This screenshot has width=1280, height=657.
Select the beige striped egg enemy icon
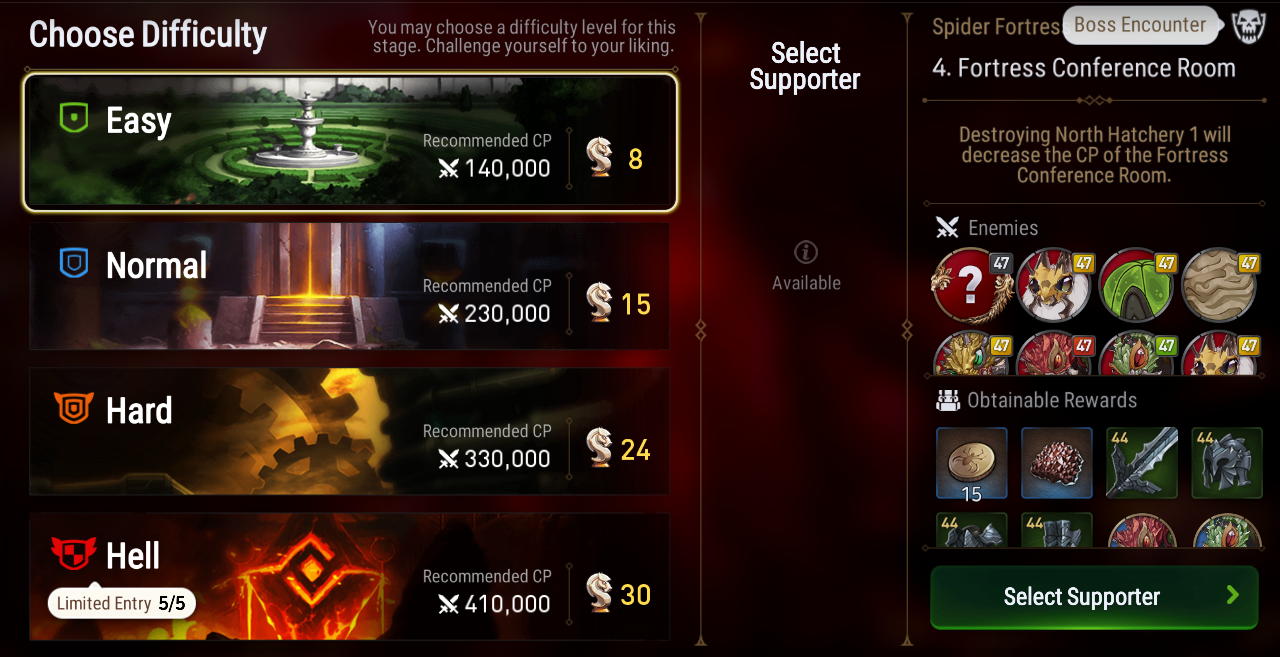(x=1220, y=284)
